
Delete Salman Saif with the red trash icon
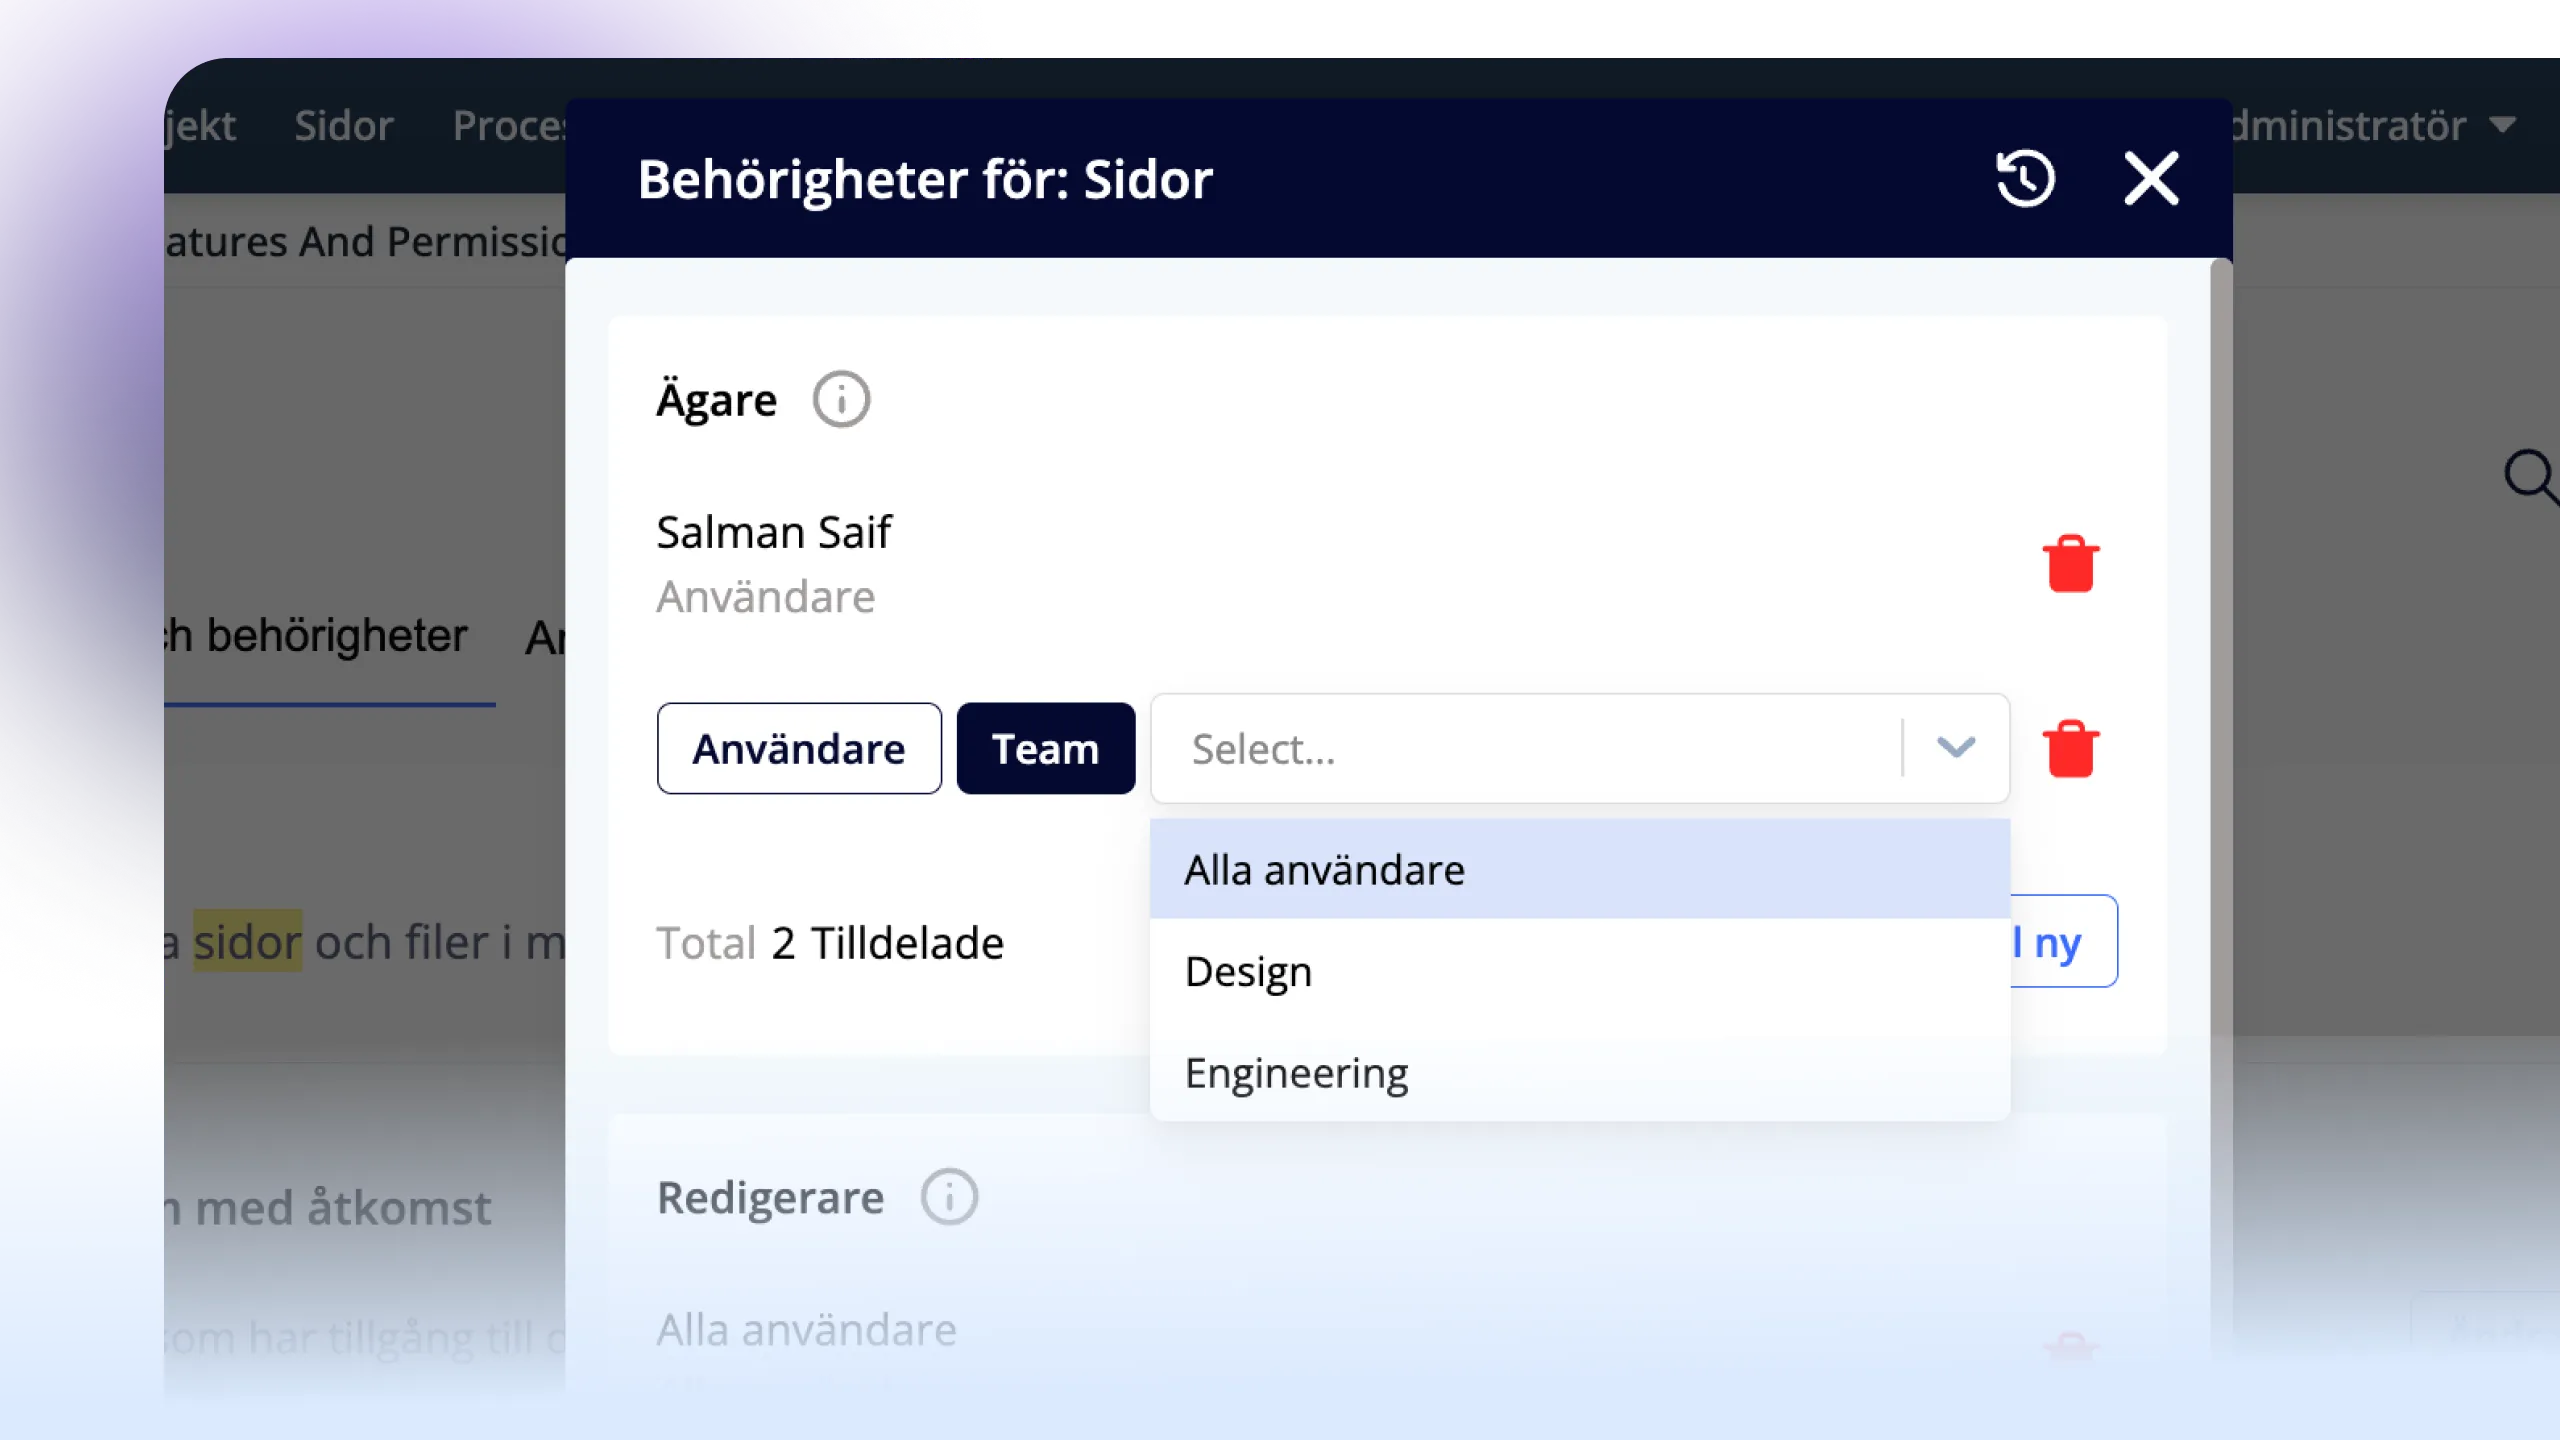coord(2070,563)
